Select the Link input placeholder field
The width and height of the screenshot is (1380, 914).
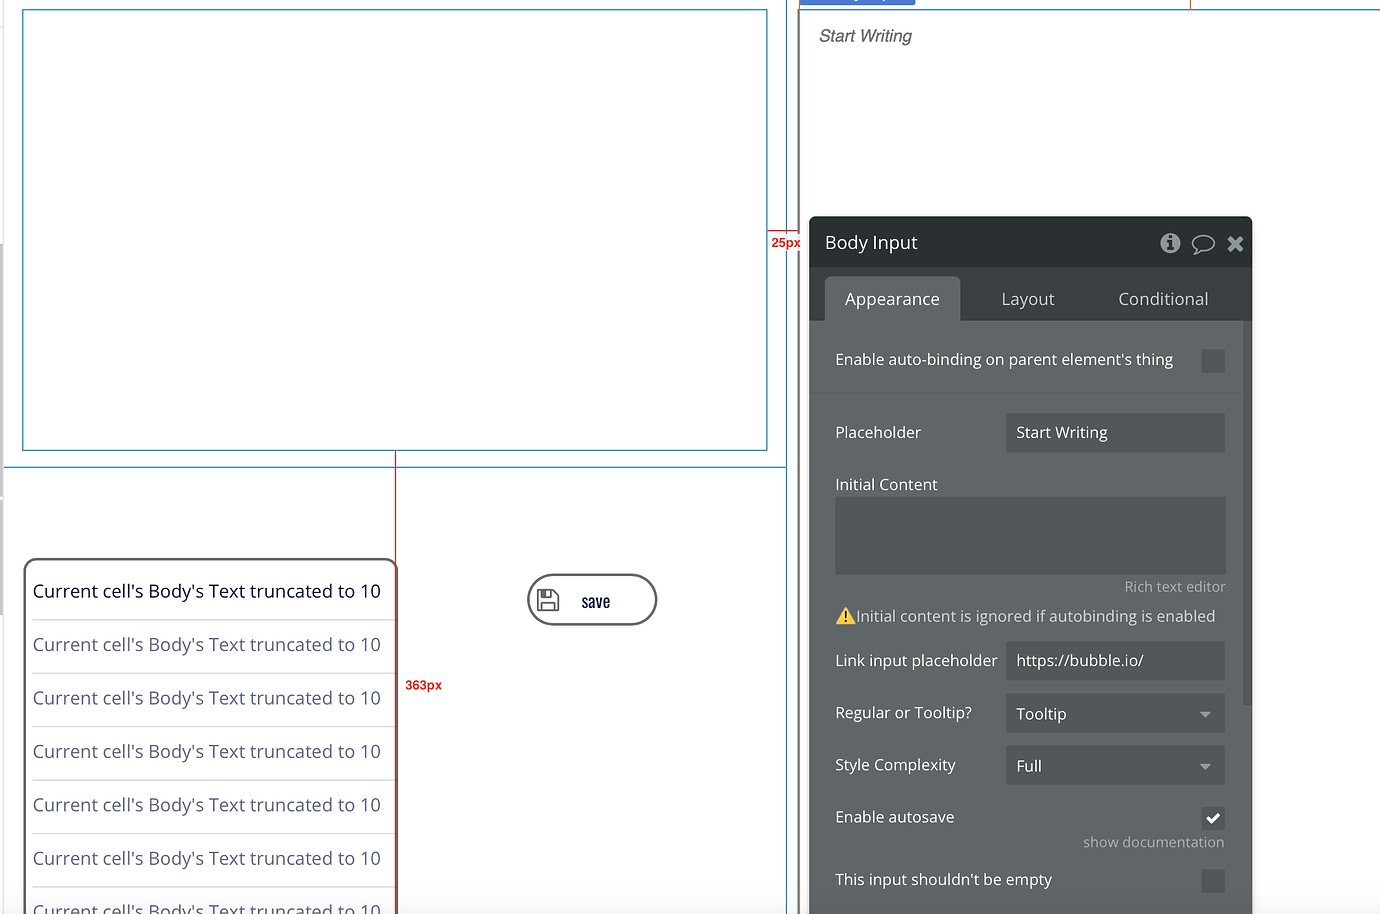1114,660
